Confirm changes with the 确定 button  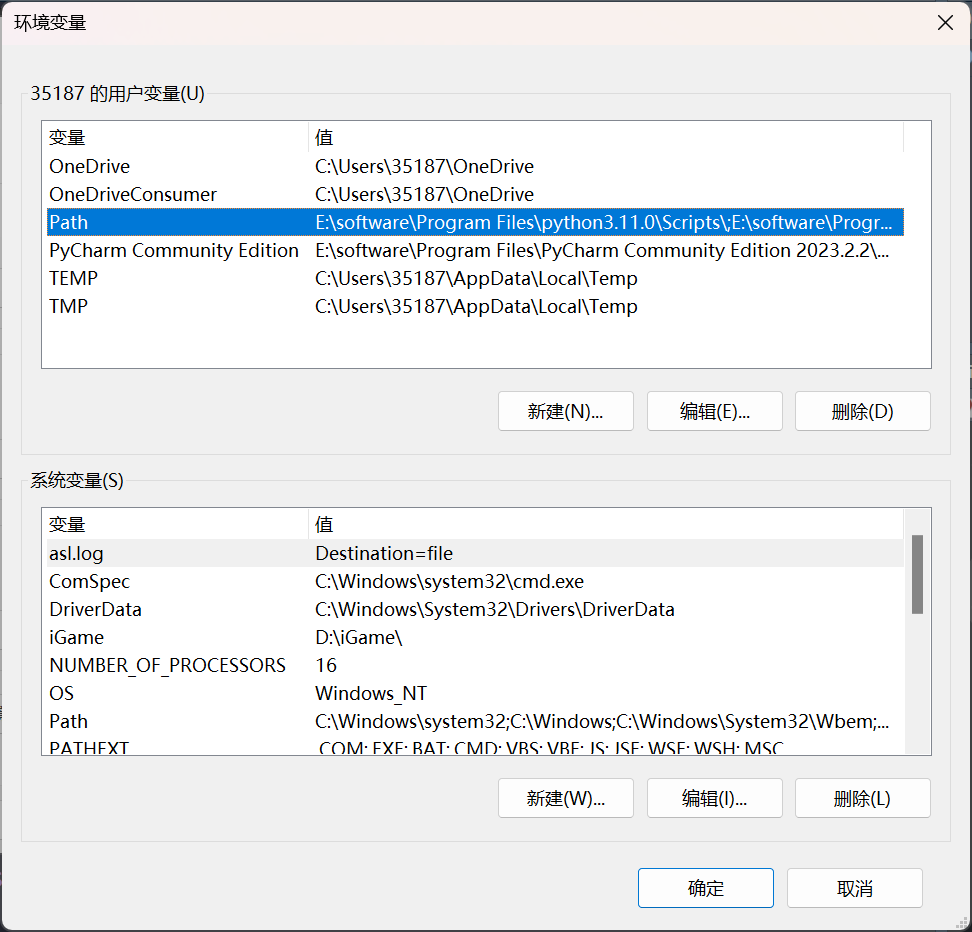(x=705, y=888)
